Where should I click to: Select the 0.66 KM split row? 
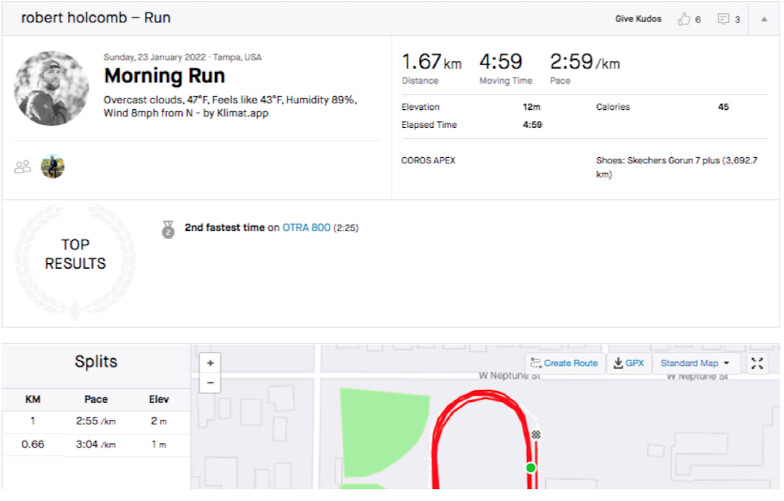click(95, 444)
